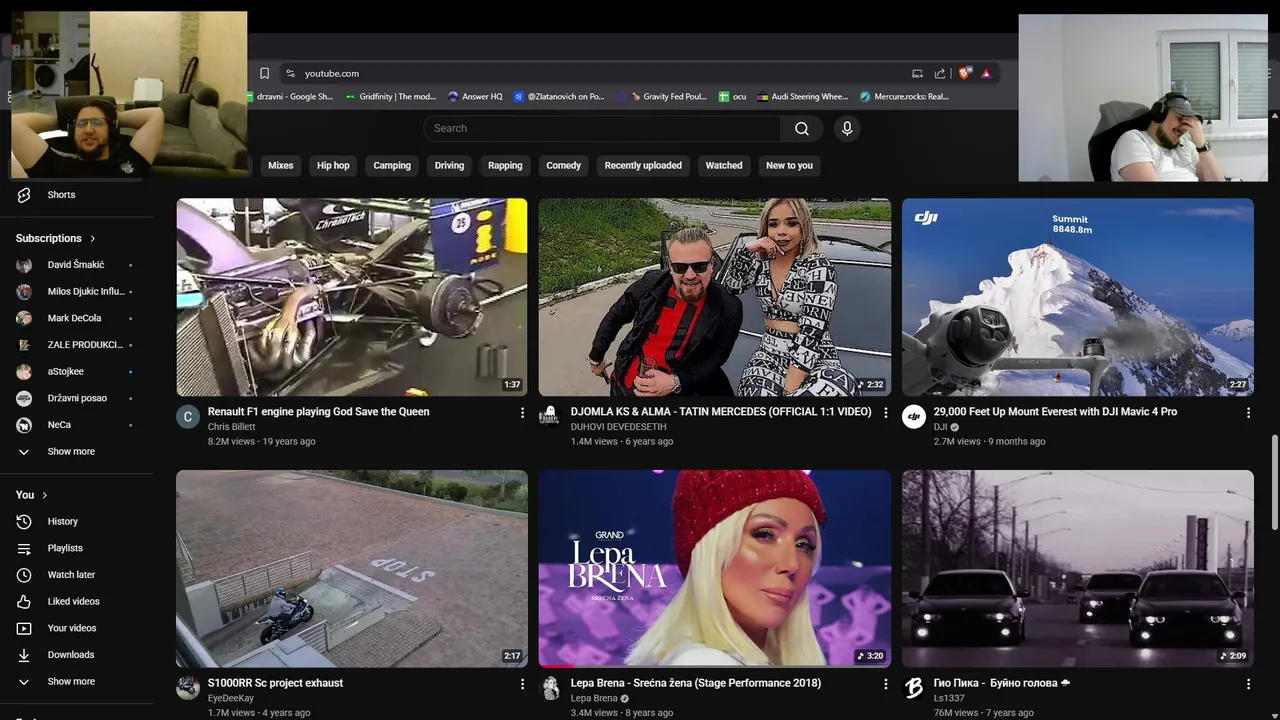
Task: Open Mercure.rocks bookmark
Action: pyautogui.click(x=904, y=97)
